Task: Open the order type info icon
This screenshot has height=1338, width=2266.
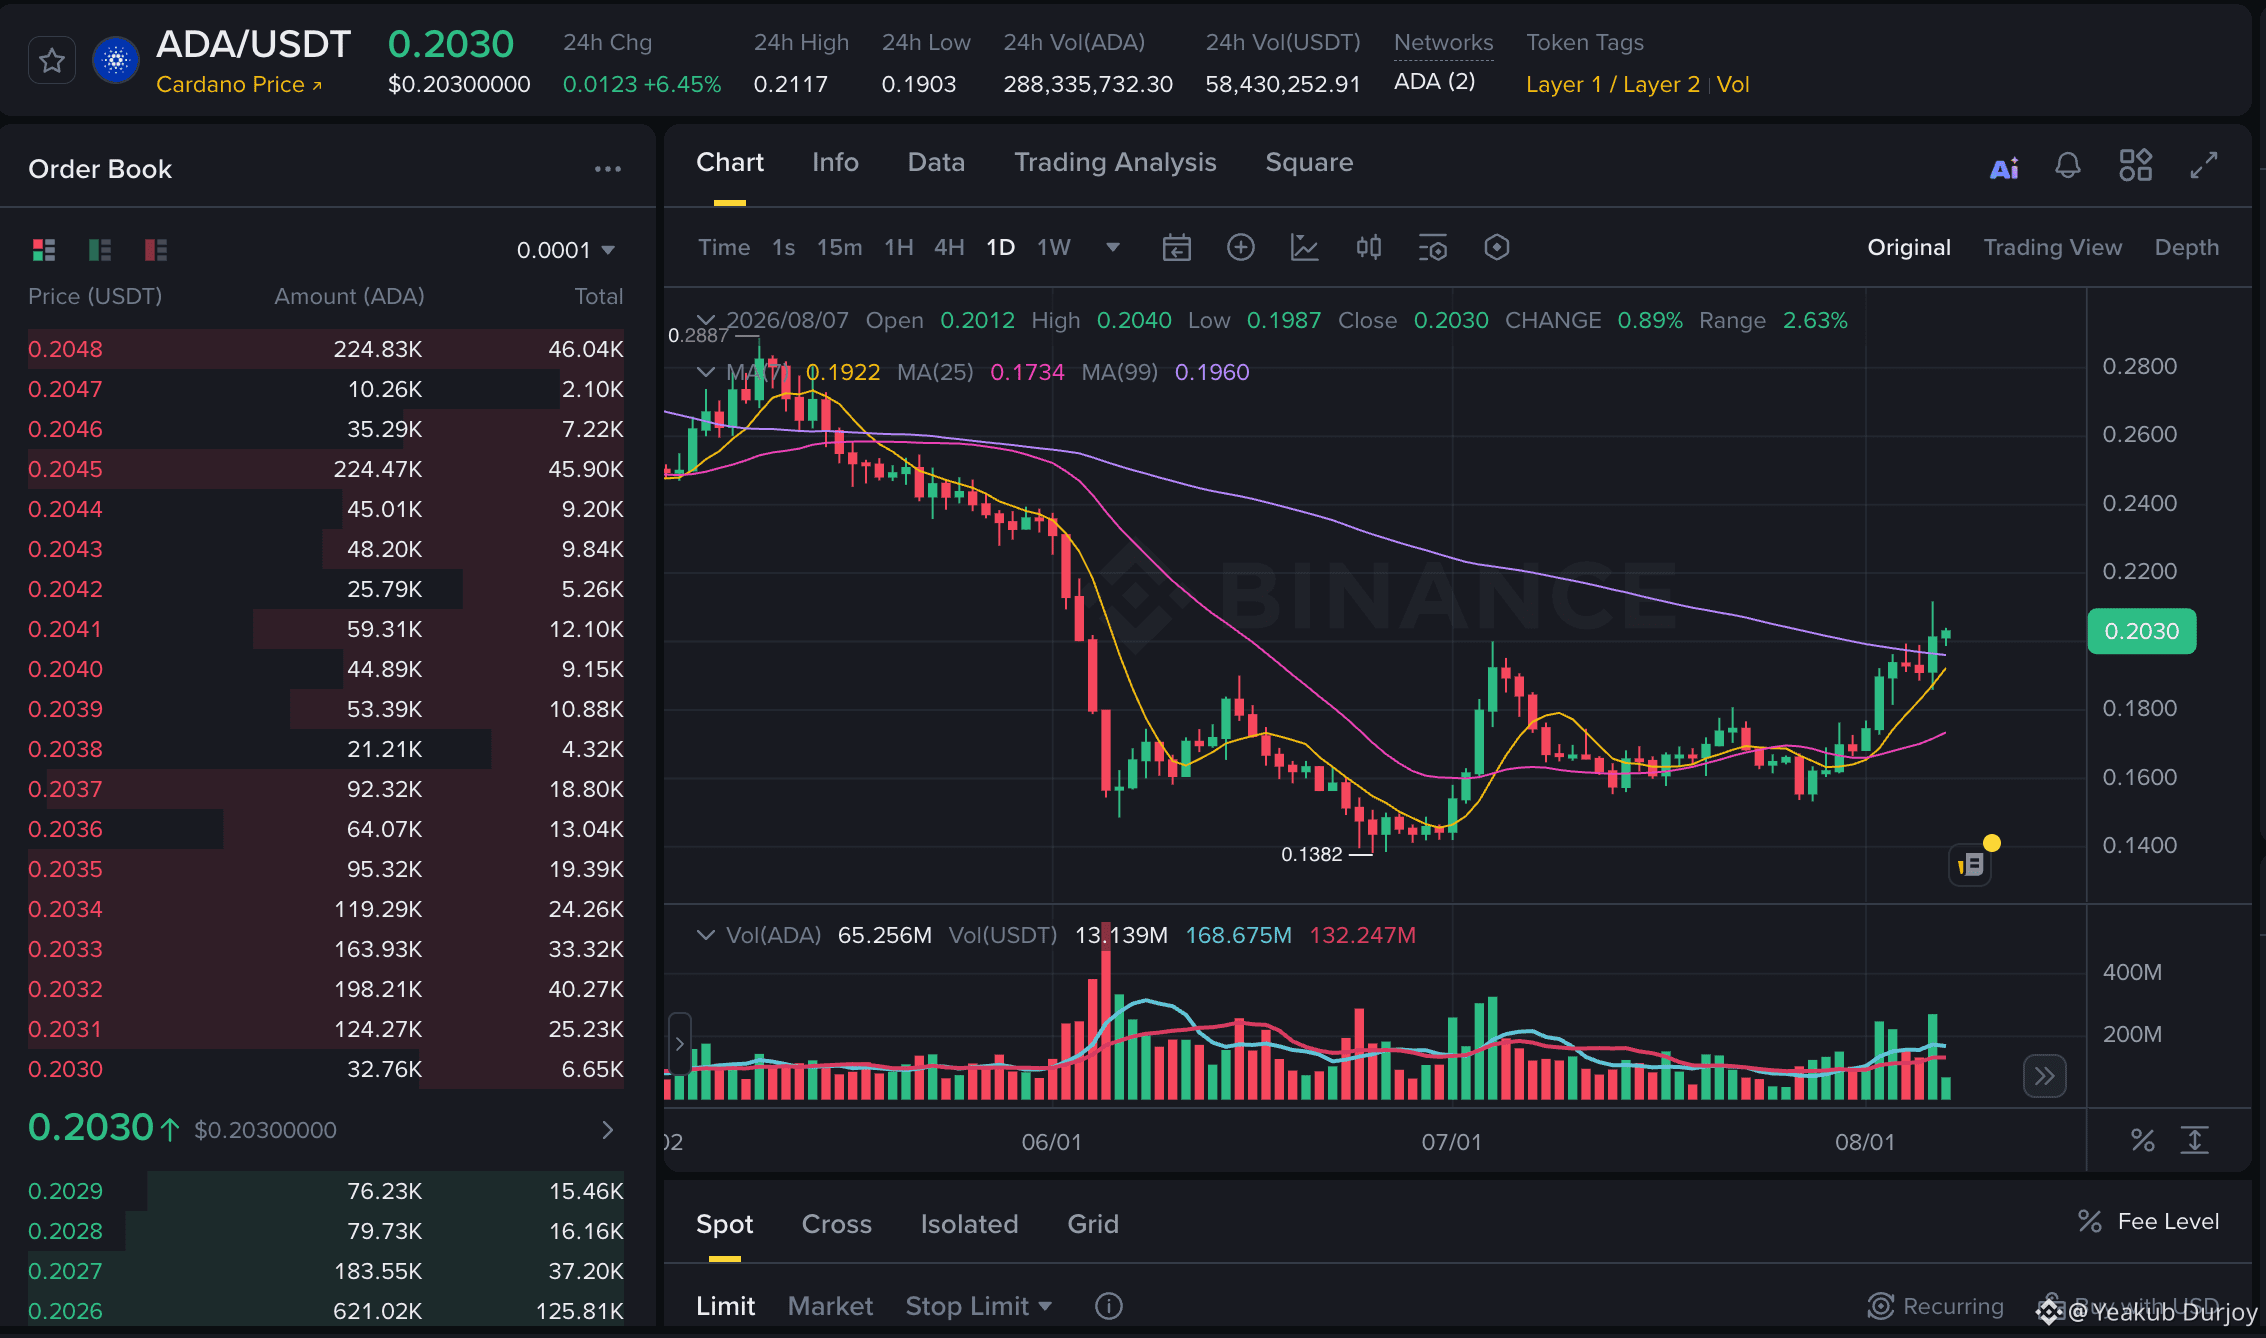Action: pos(1109,1306)
